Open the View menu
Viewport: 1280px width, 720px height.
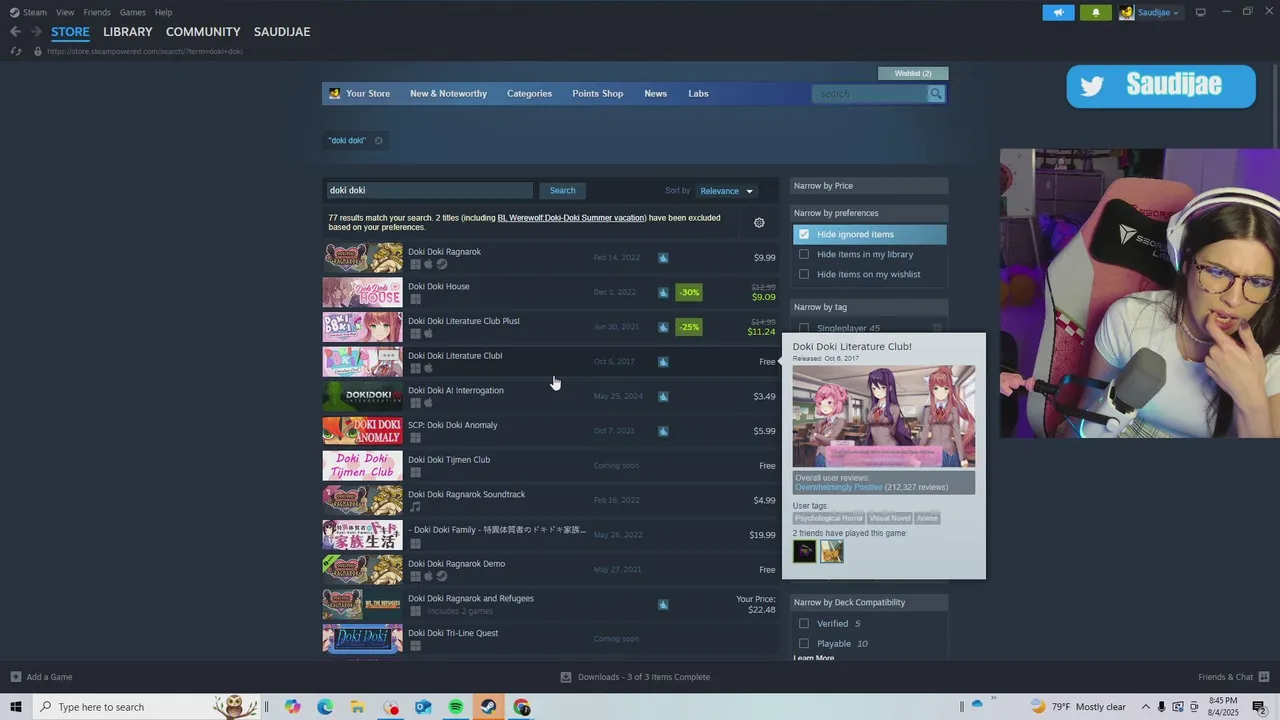(65, 12)
